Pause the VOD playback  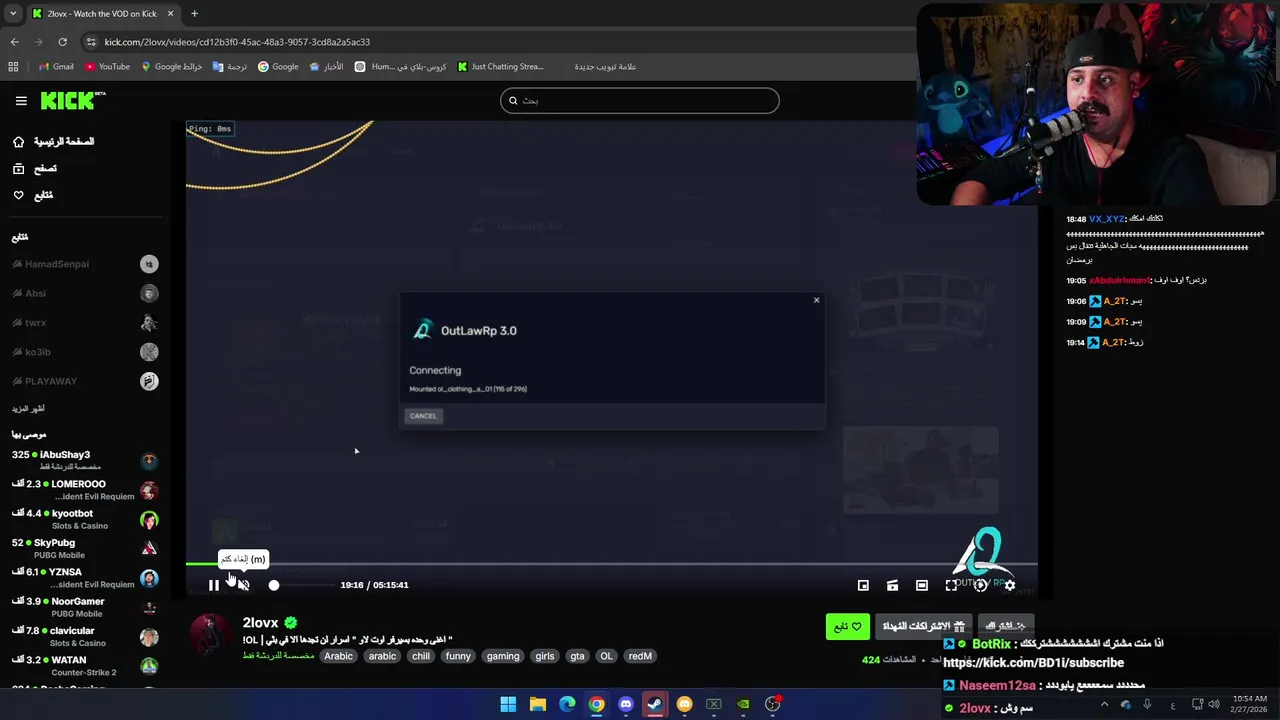click(x=213, y=585)
